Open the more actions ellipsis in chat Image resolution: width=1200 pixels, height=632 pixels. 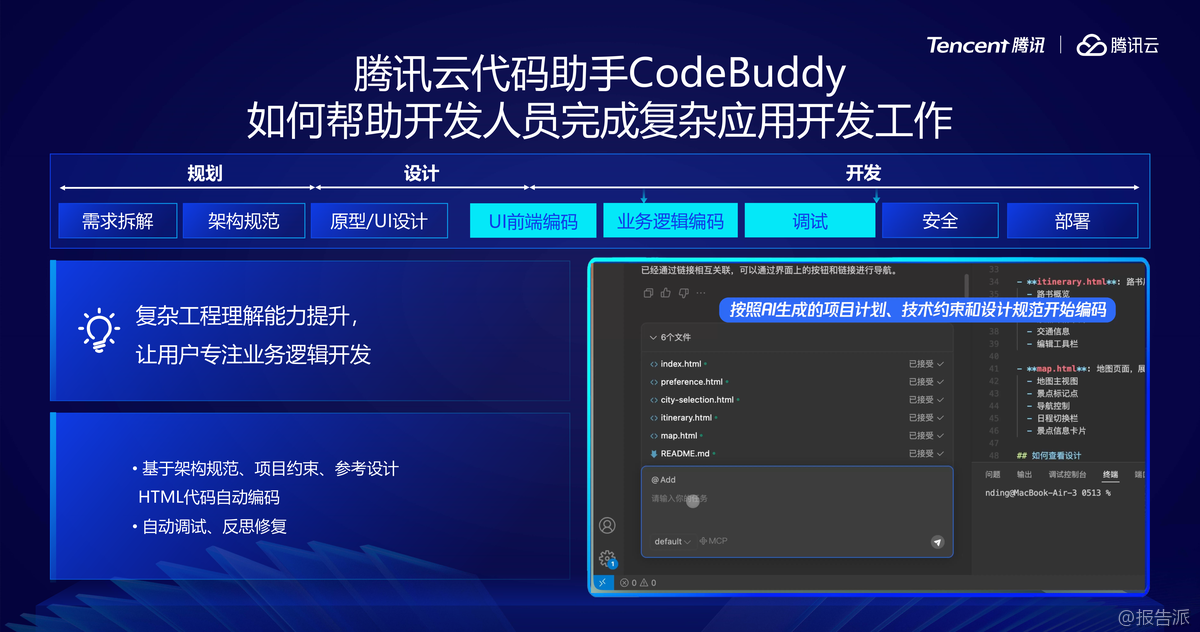[x=702, y=293]
